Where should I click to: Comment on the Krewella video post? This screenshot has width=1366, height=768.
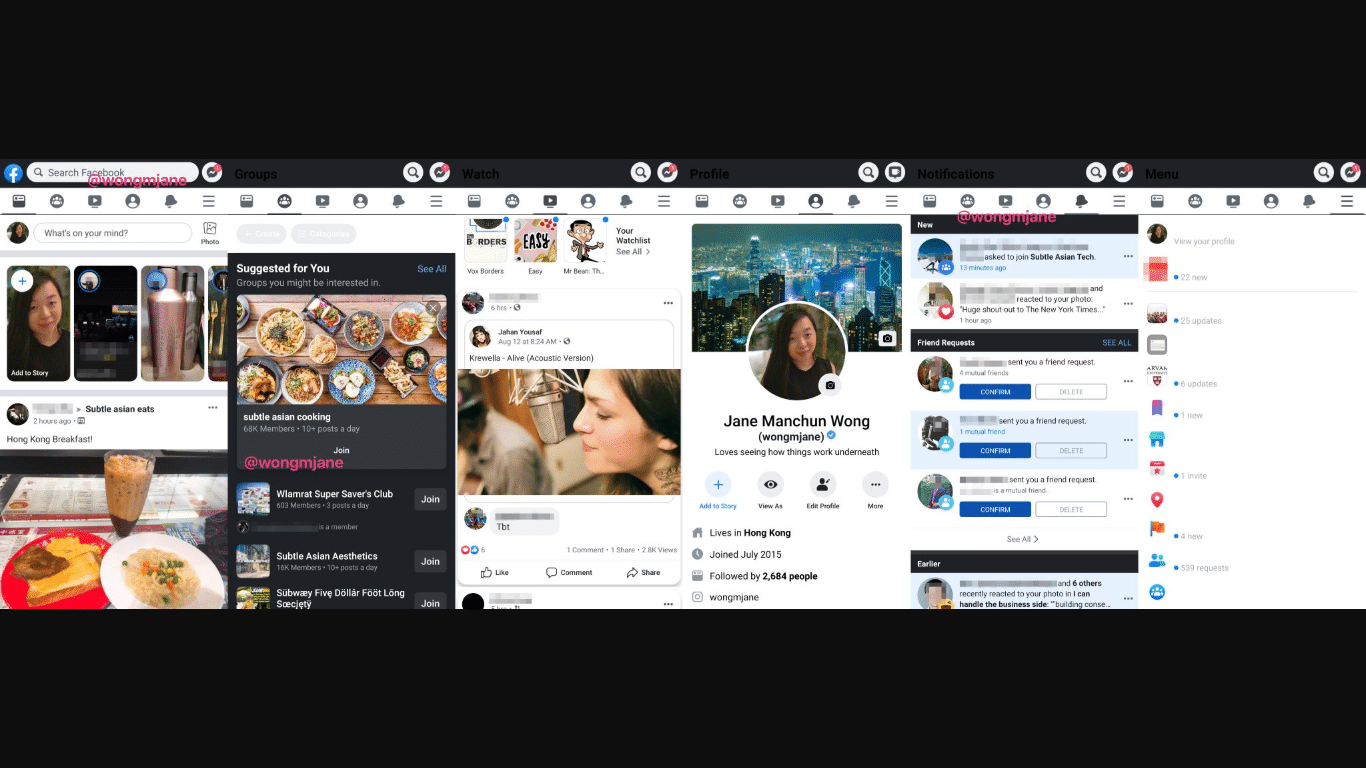pos(569,573)
